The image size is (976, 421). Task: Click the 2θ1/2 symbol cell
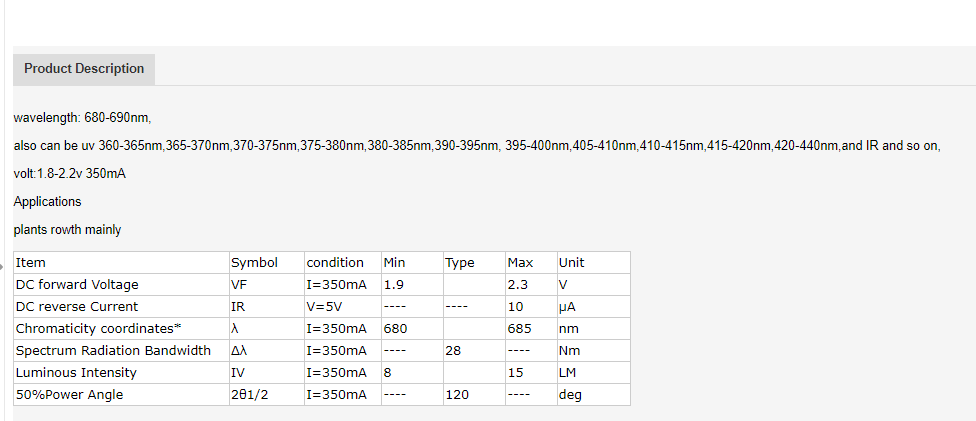[267, 395]
